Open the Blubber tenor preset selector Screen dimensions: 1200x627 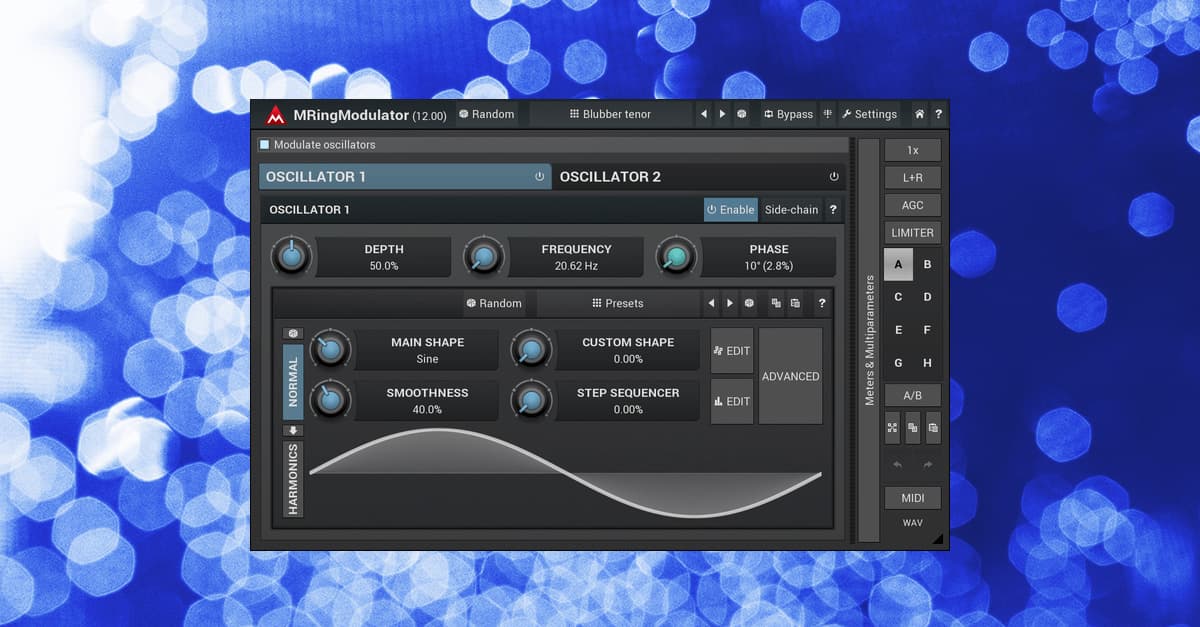pyautogui.click(x=613, y=114)
